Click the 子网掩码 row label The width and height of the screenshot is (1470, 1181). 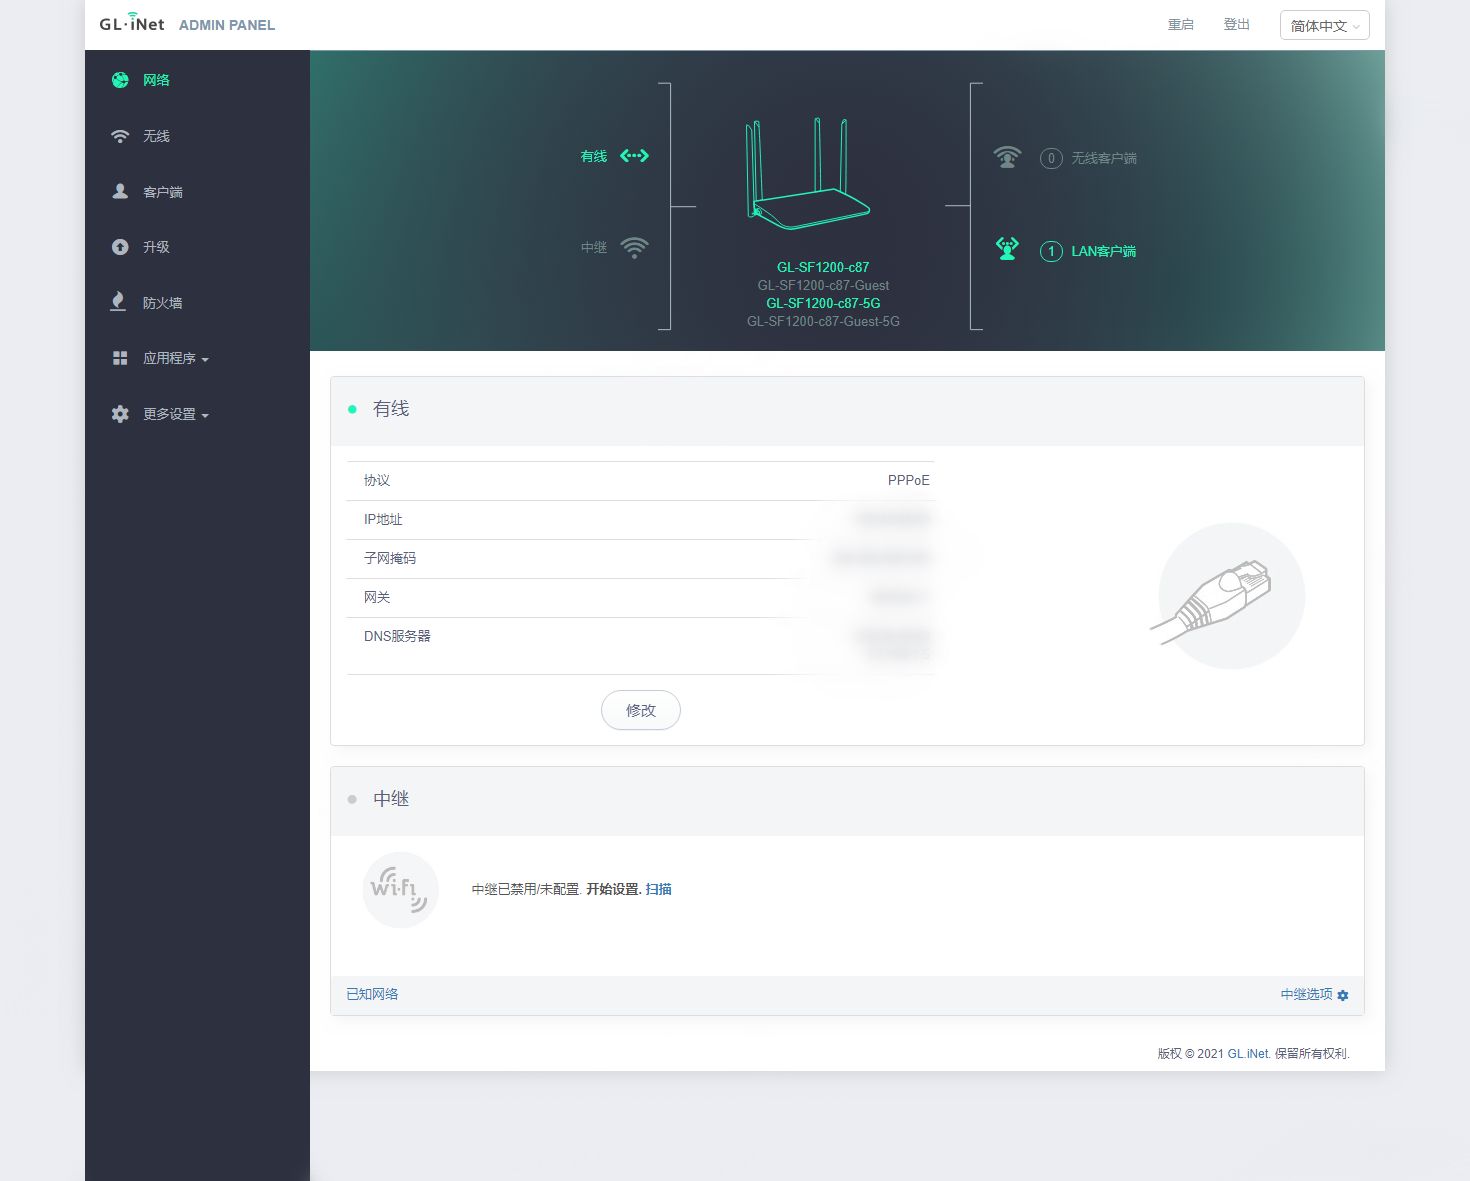[390, 558]
